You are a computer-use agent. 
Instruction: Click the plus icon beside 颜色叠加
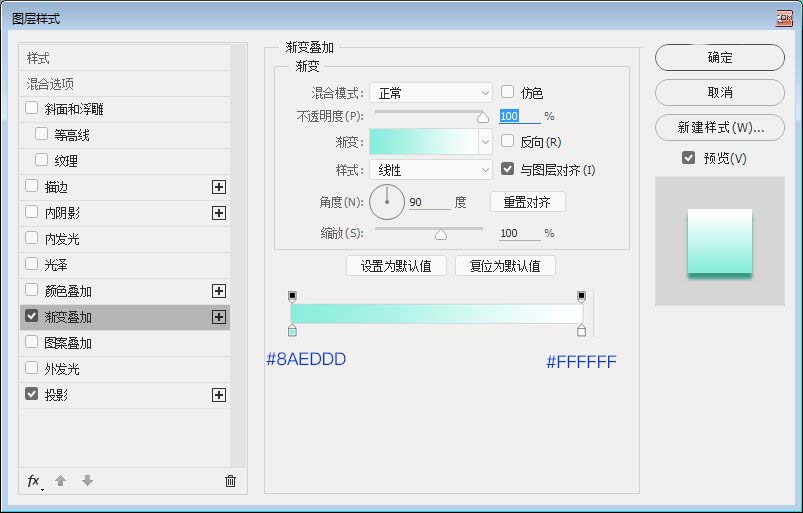pos(219,291)
